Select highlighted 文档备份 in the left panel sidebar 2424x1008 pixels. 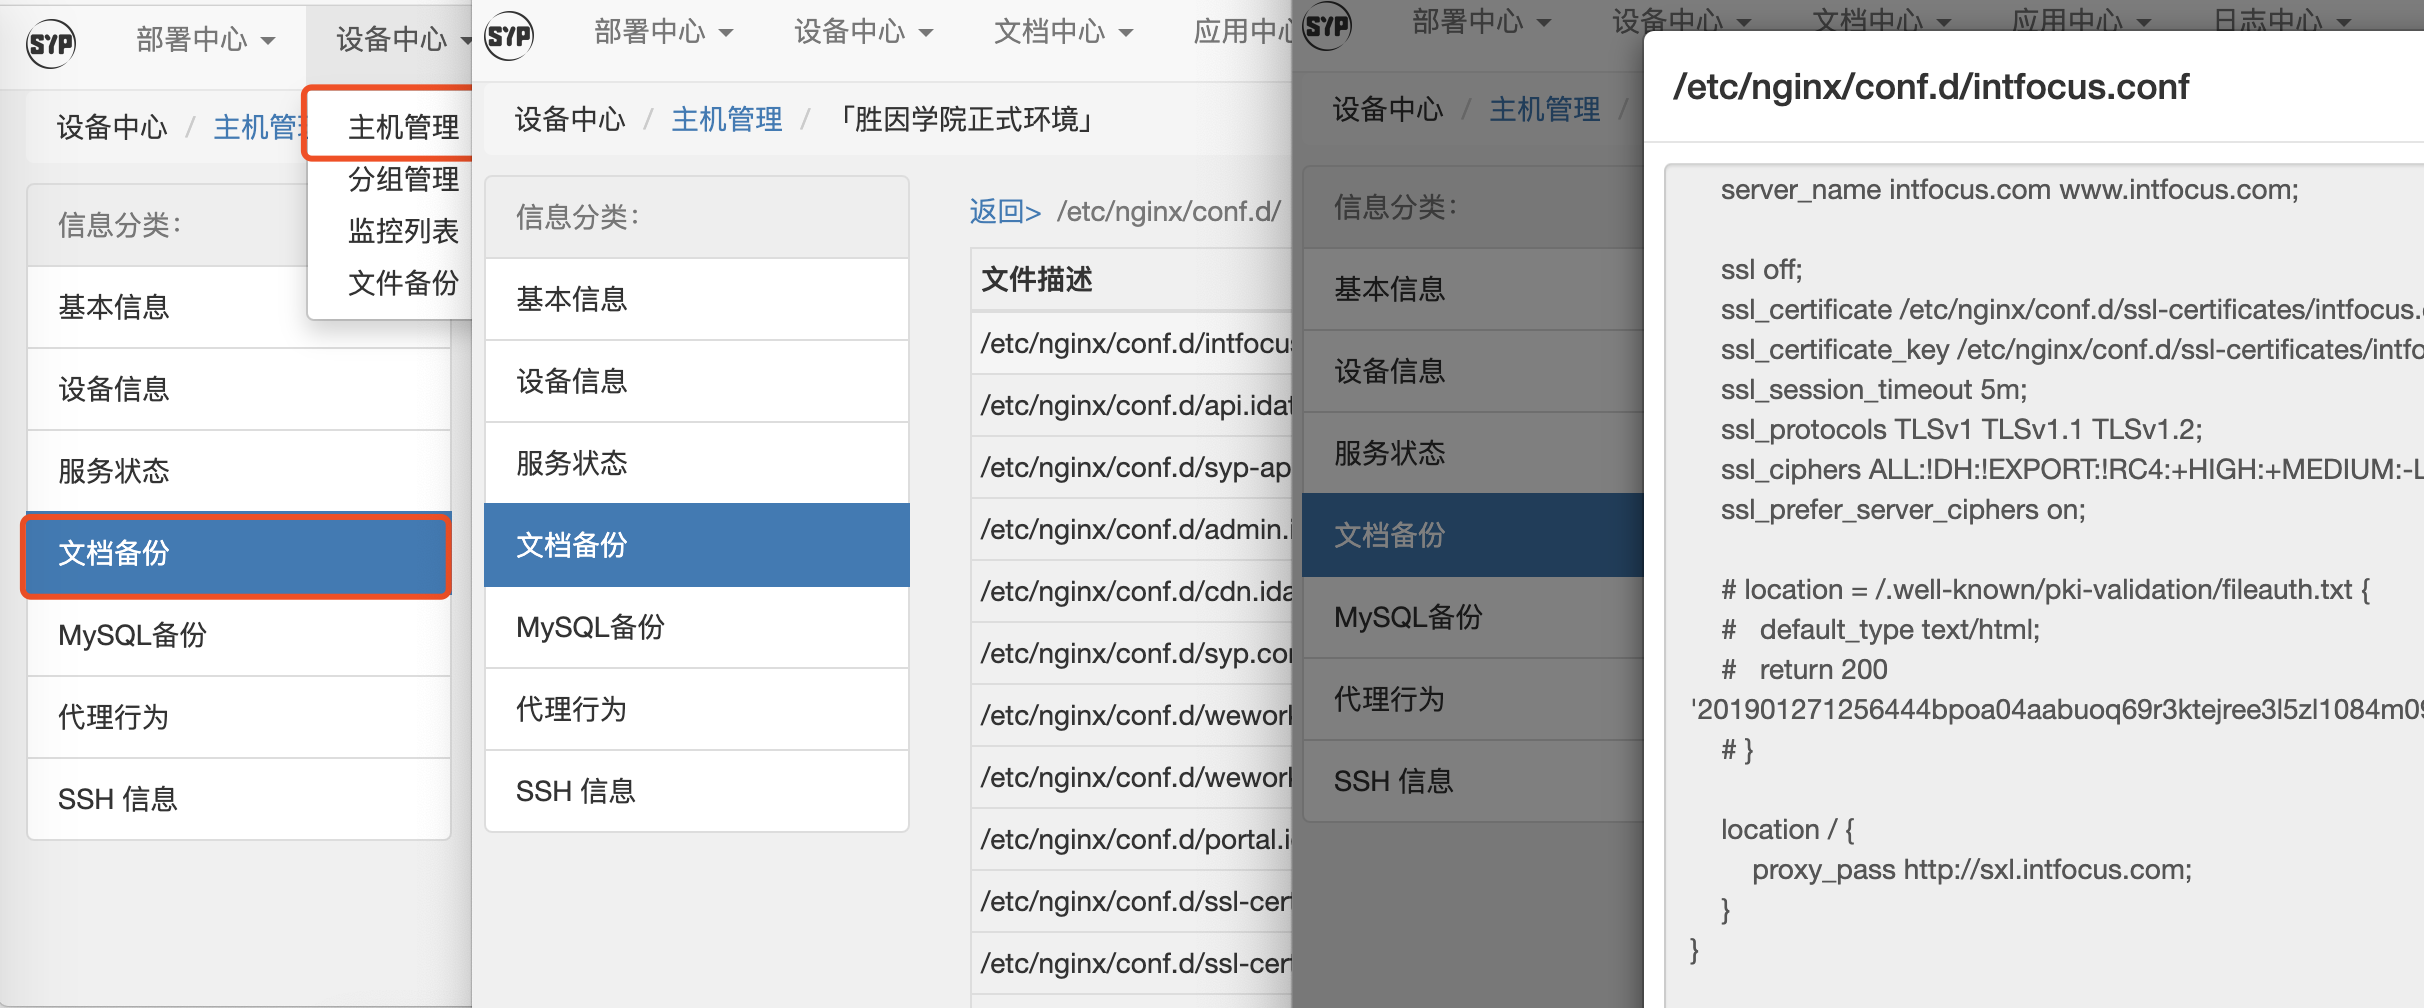click(x=237, y=554)
